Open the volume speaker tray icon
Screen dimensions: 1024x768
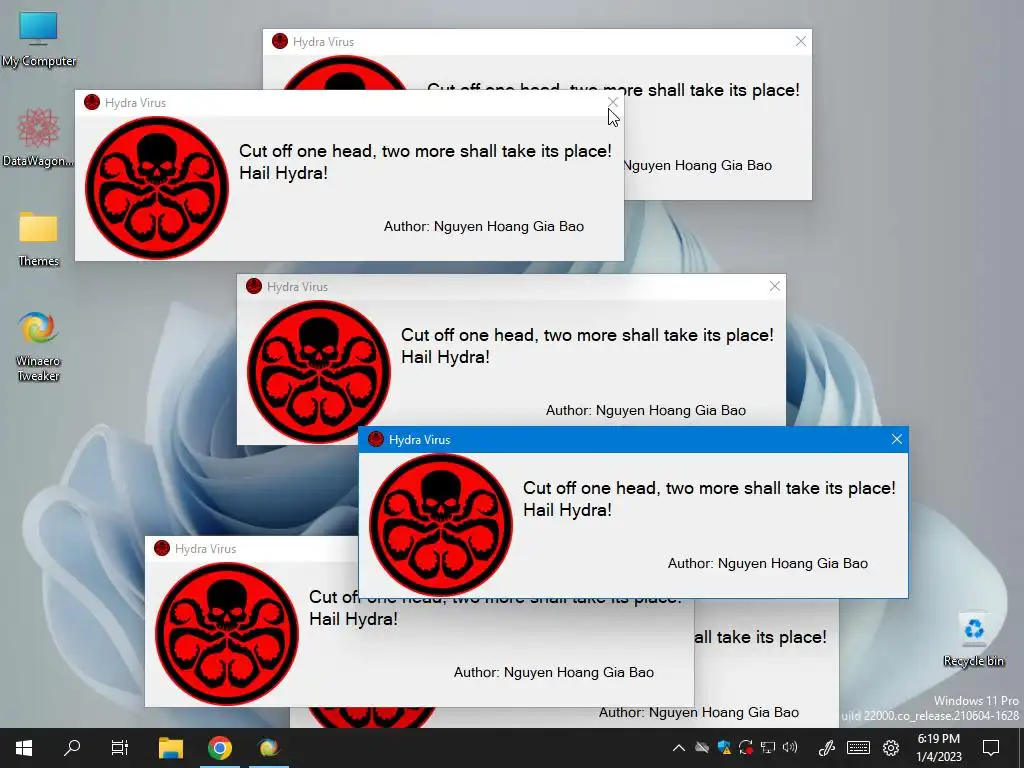(x=790, y=748)
